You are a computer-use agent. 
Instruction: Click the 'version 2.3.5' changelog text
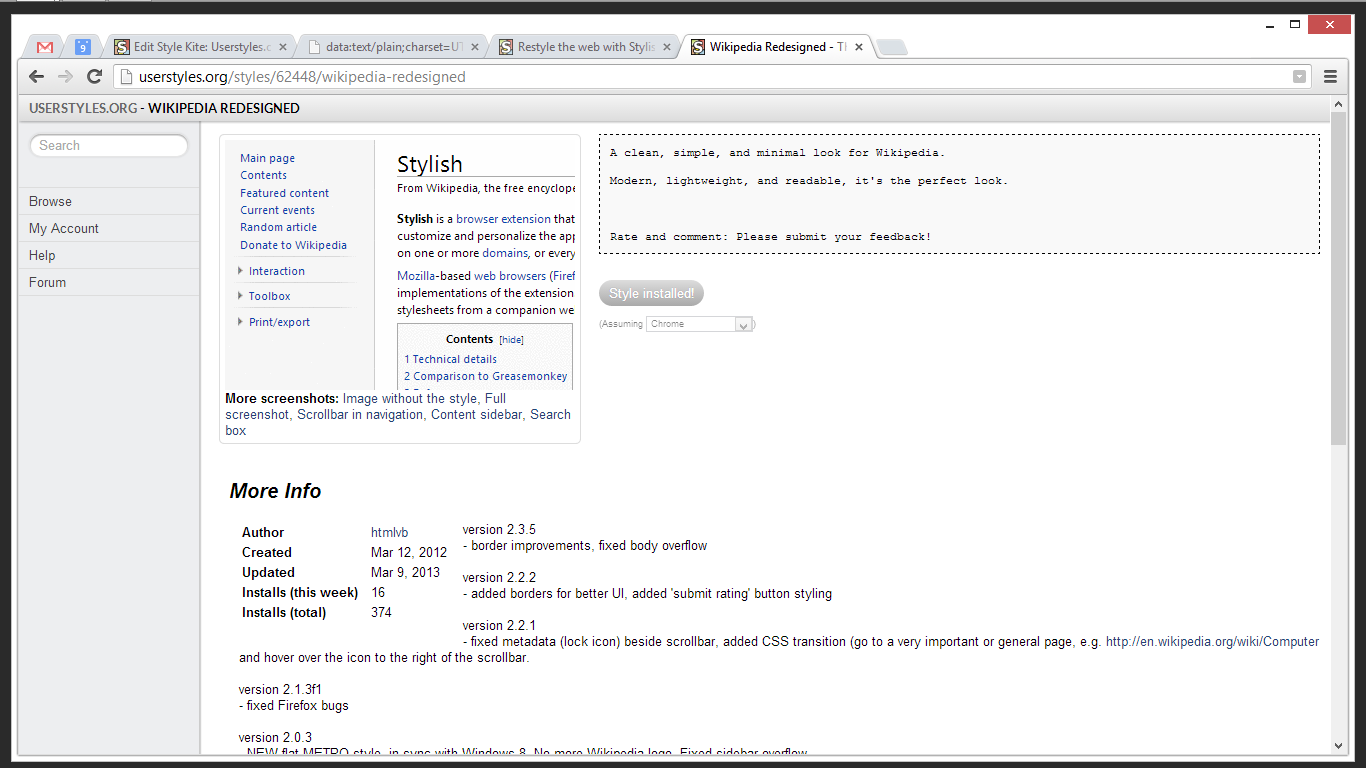499,529
